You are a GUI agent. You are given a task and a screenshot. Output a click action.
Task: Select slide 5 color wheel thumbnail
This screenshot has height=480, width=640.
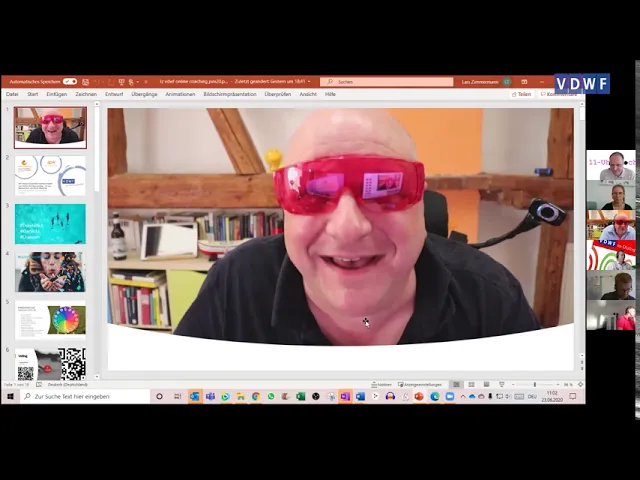point(50,320)
